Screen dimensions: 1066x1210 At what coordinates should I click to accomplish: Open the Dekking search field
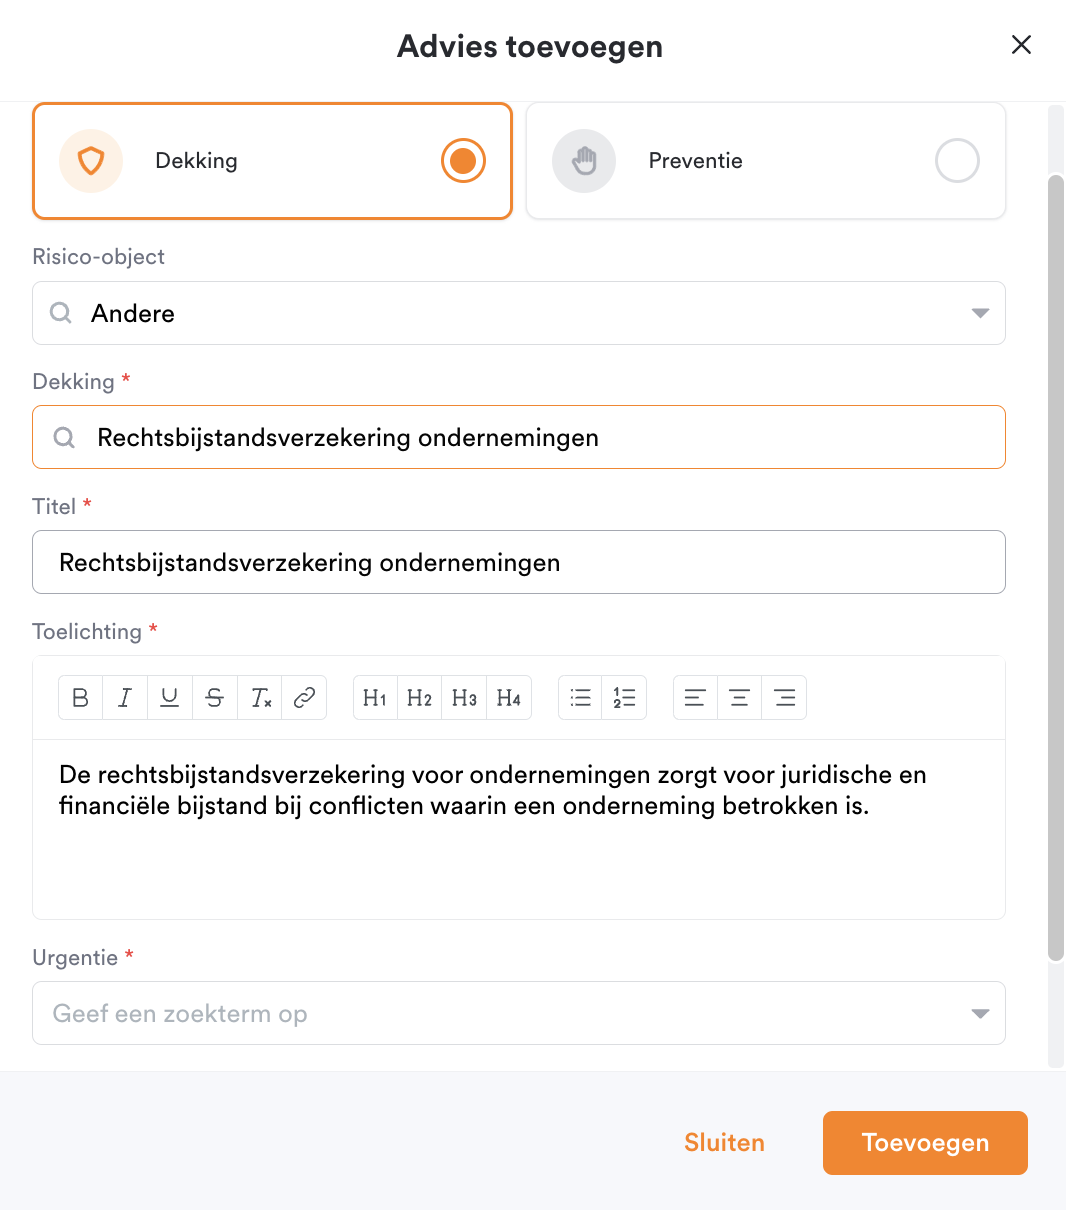tap(519, 437)
